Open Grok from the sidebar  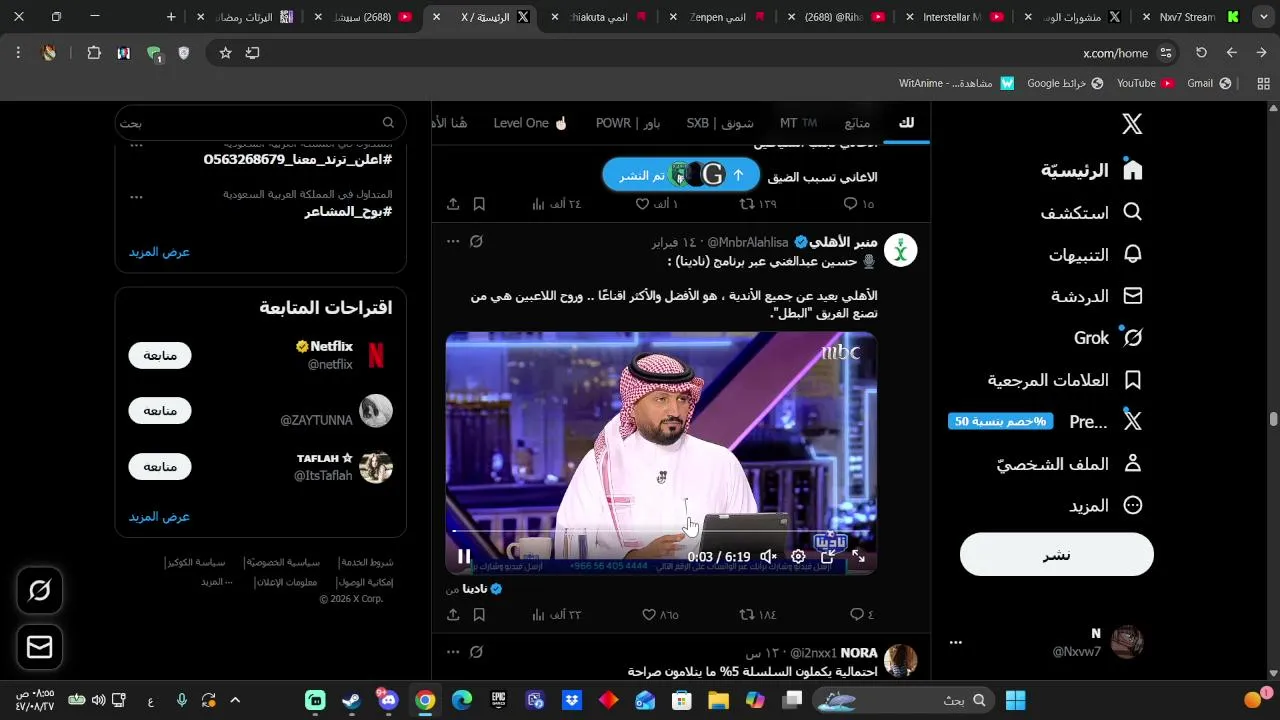1108,338
